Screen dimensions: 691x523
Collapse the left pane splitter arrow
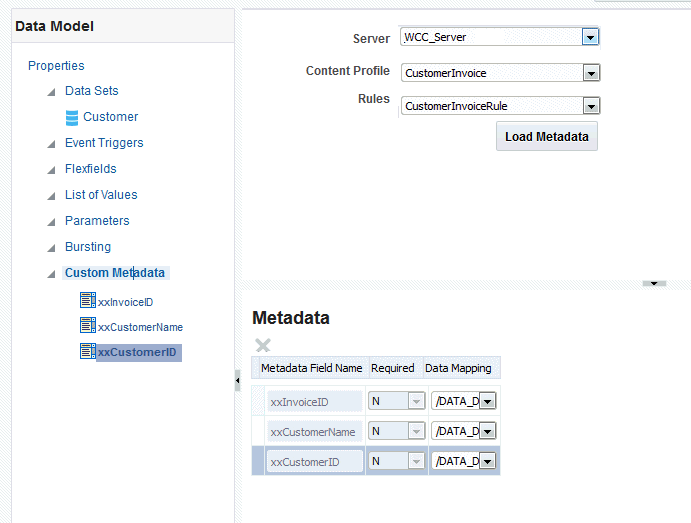(x=238, y=380)
